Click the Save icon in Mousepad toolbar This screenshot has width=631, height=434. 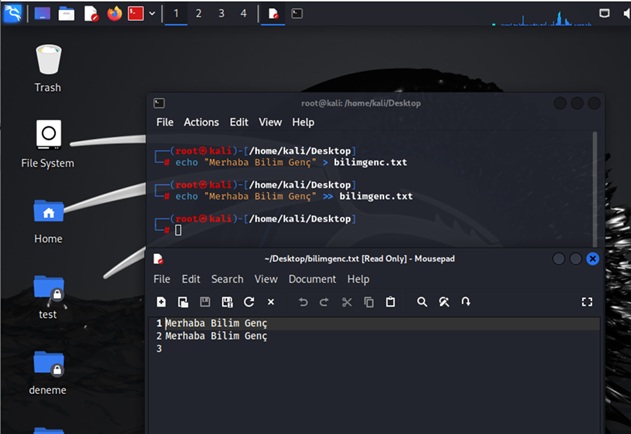[205, 302]
